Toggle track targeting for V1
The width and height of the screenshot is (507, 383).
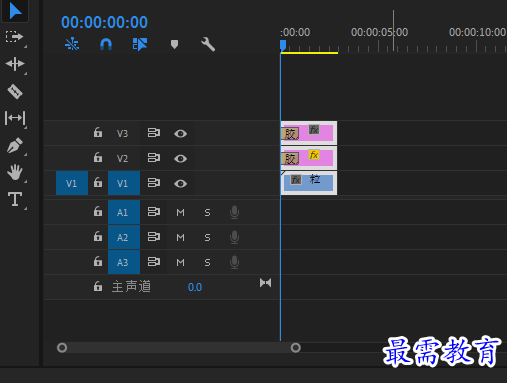point(124,183)
